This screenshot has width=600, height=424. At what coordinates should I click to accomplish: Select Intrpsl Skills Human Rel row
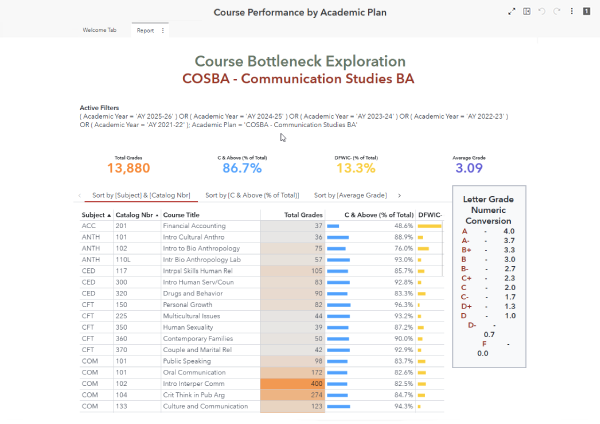tap(262, 271)
